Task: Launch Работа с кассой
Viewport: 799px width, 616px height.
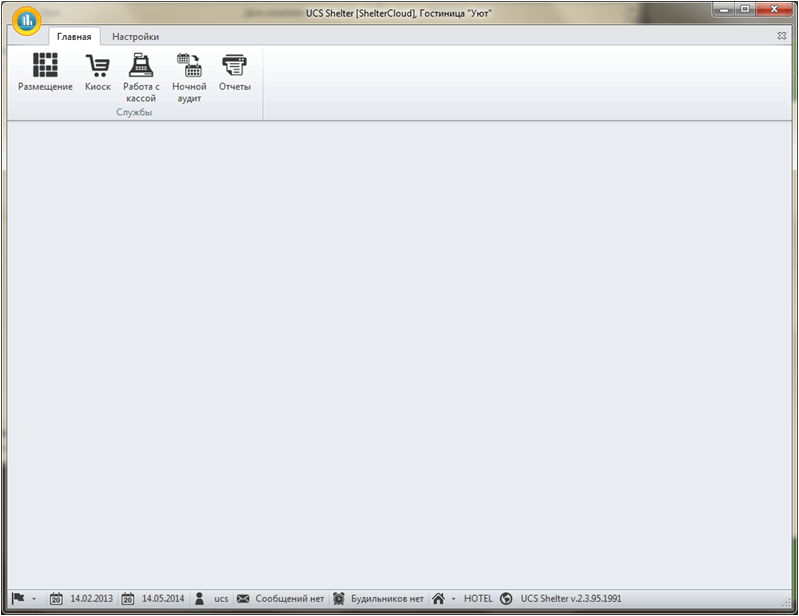Action: (x=141, y=77)
